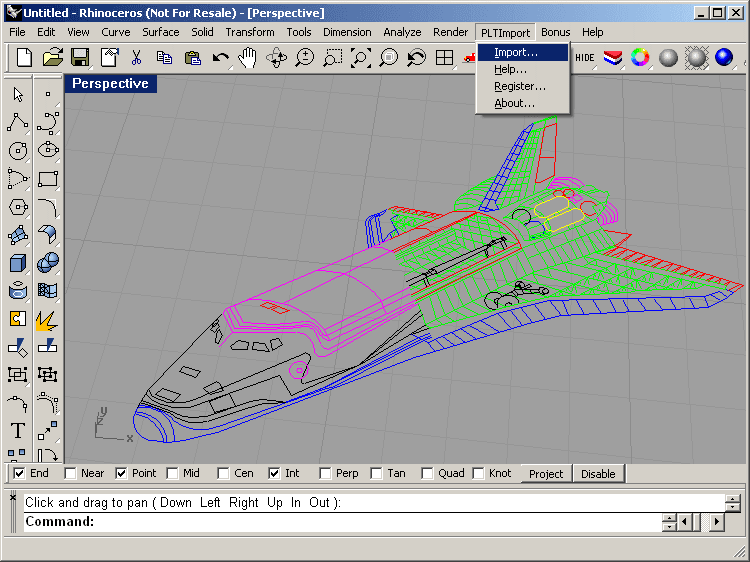Click the Save disk icon

click(x=80, y=58)
